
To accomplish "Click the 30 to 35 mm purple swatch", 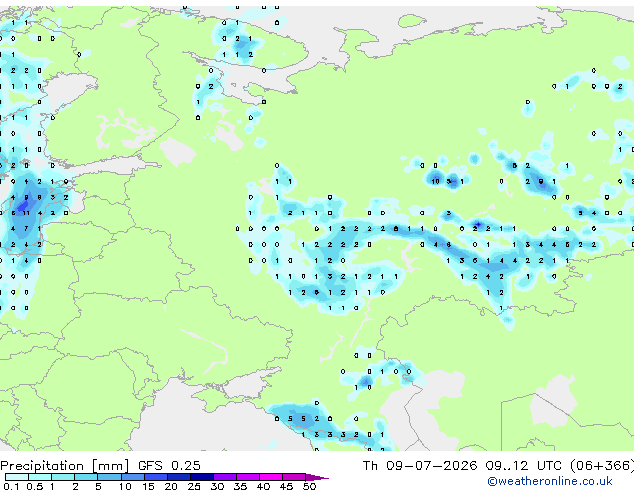I will 225,477.
